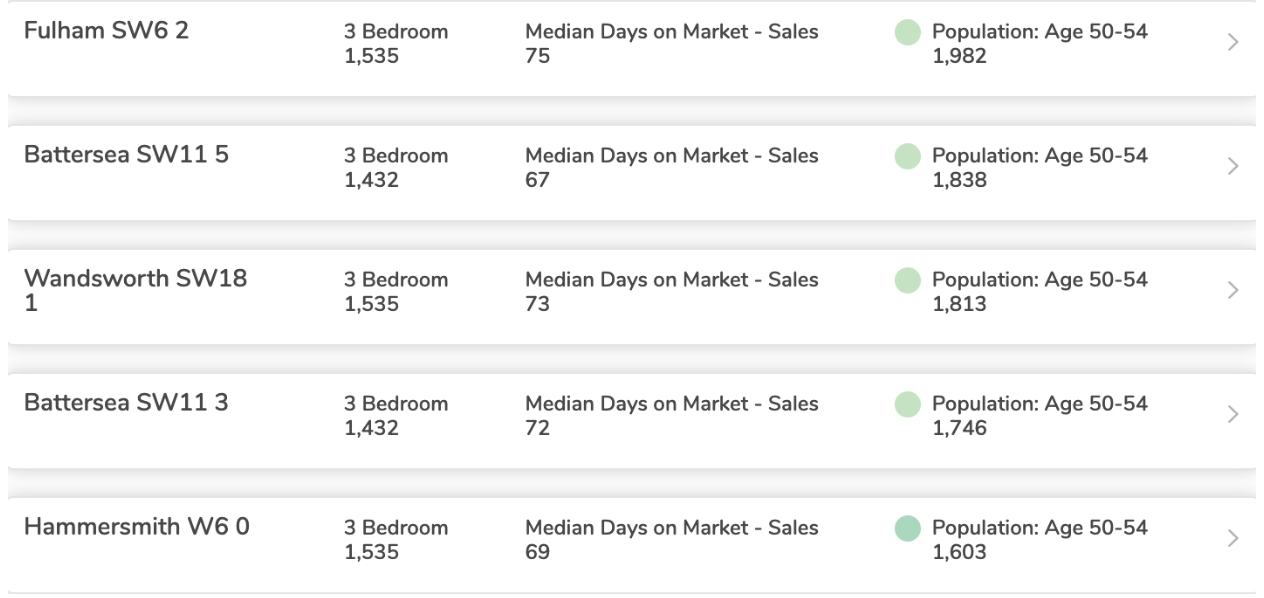Click the green dot in Battersea SW11 5 row

(907, 157)
